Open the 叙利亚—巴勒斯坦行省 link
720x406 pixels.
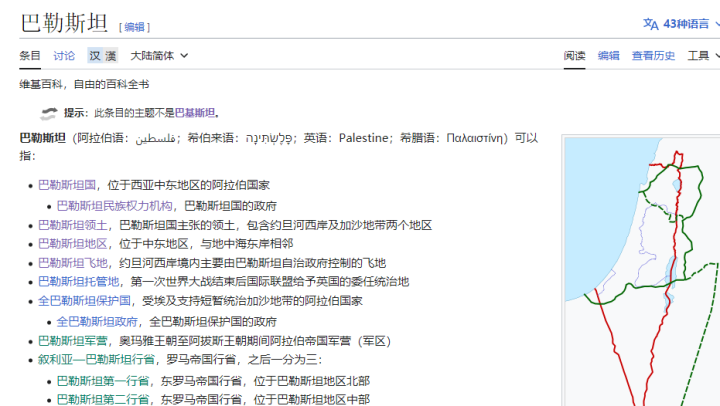coord(97,359)
